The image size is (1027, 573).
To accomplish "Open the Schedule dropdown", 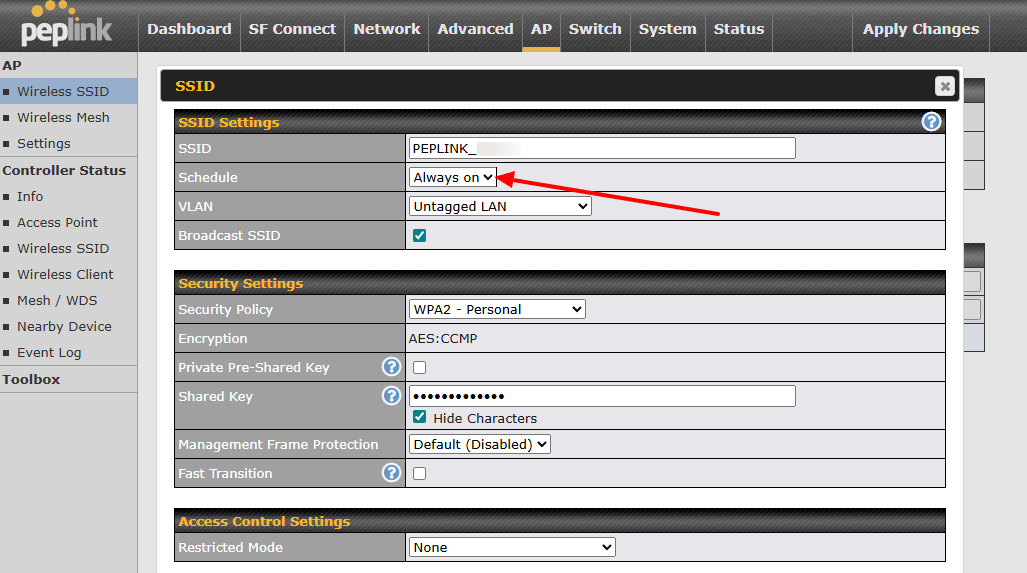I will pyautogui.click(x=453, y=177).
